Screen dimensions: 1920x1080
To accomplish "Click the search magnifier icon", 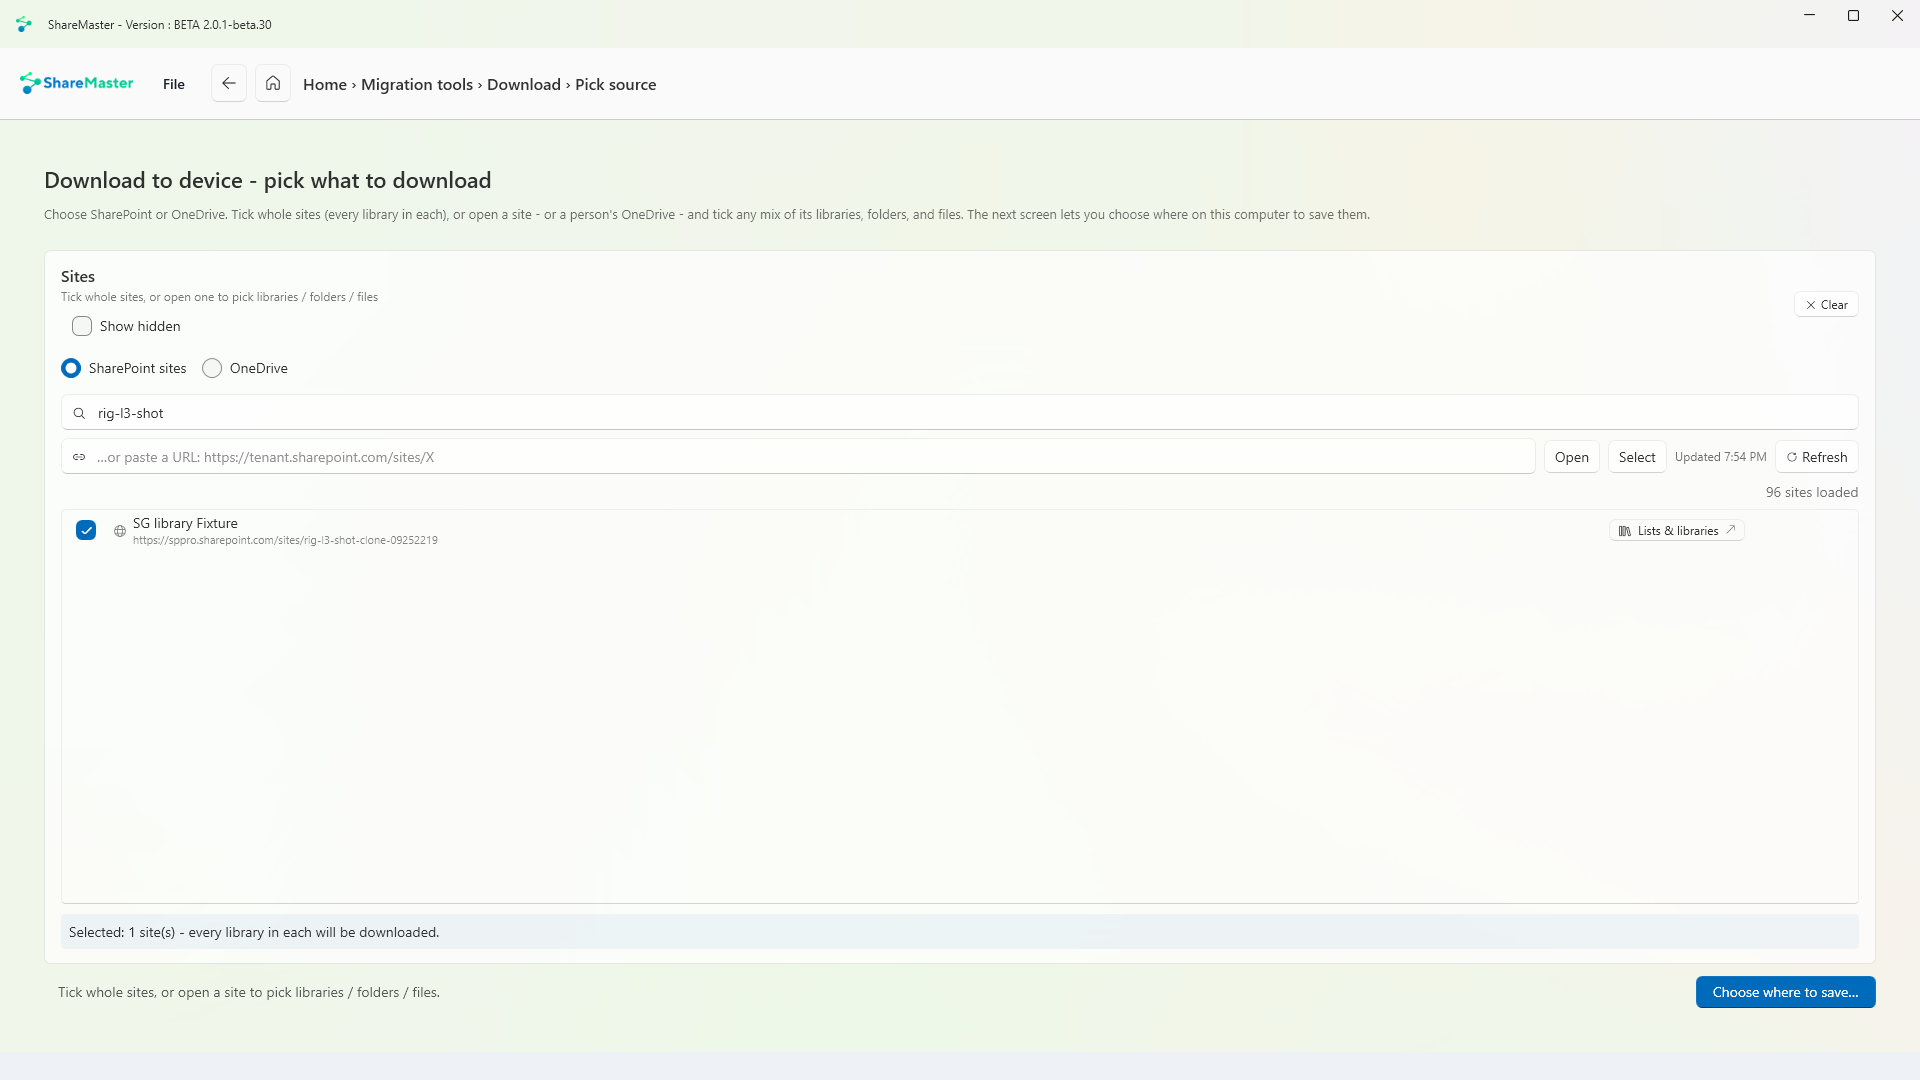I will tap(79, 413).
